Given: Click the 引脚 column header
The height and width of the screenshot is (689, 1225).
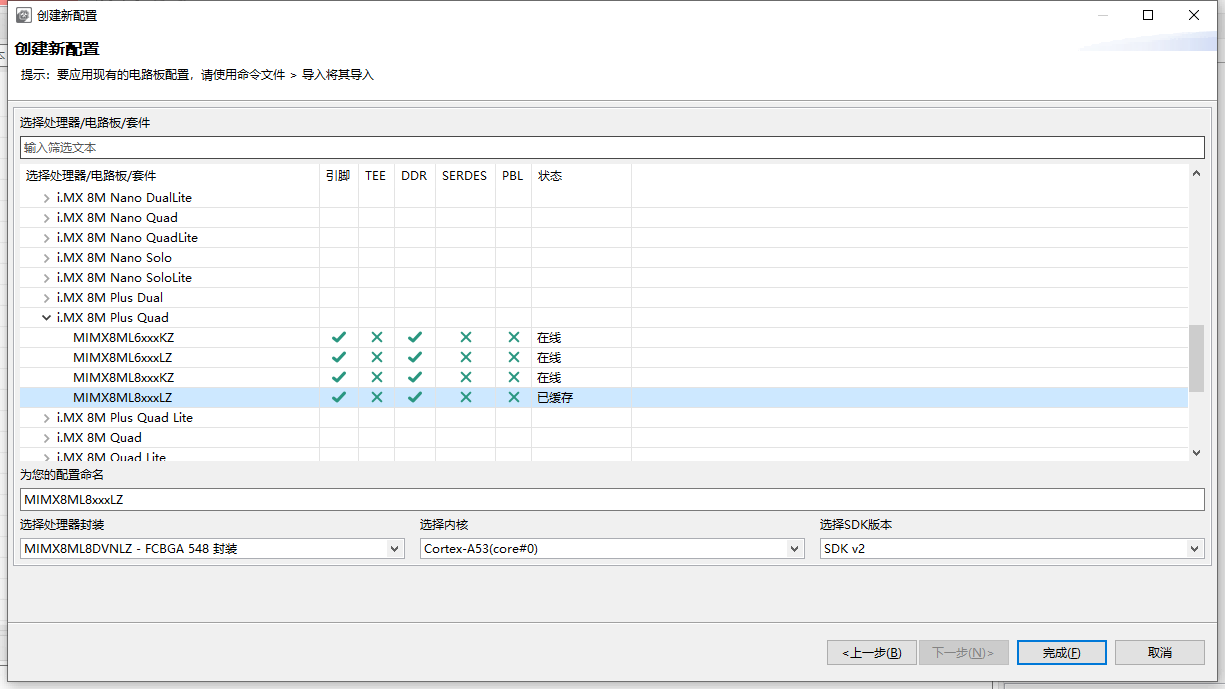Looking at the screenshot, I should point(338,176).
